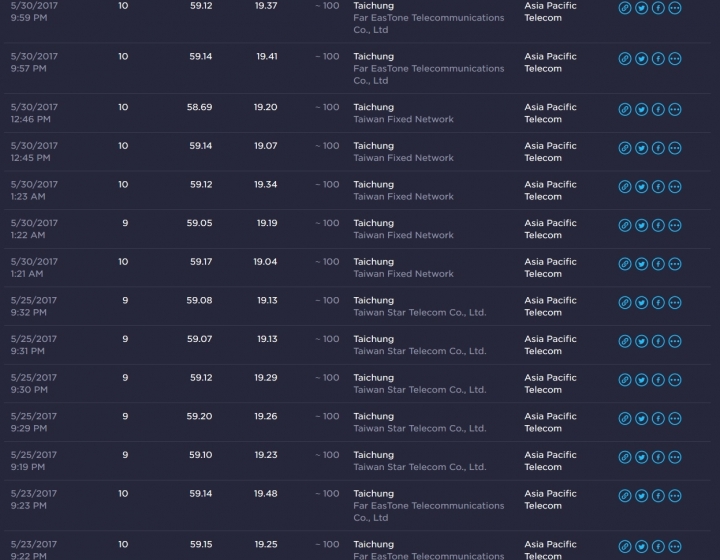720x560 pixels.
Task: Open more options for 5/30/2017 1:23 AM result
Action: click(x=675, y=186)
